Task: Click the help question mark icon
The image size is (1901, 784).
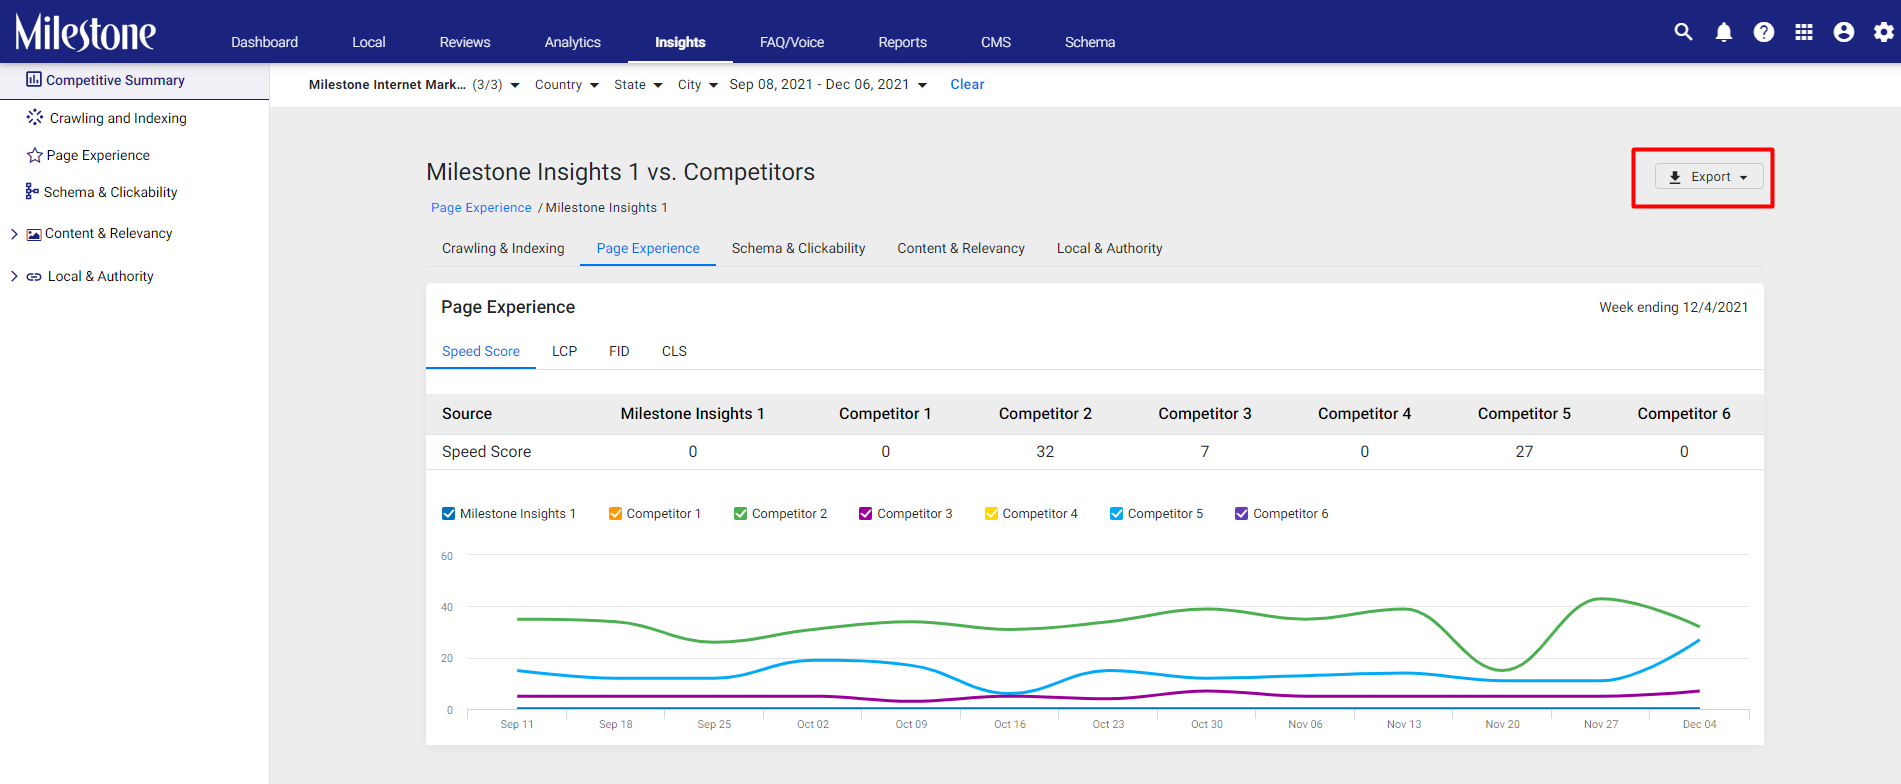Action: (1764, 32)
